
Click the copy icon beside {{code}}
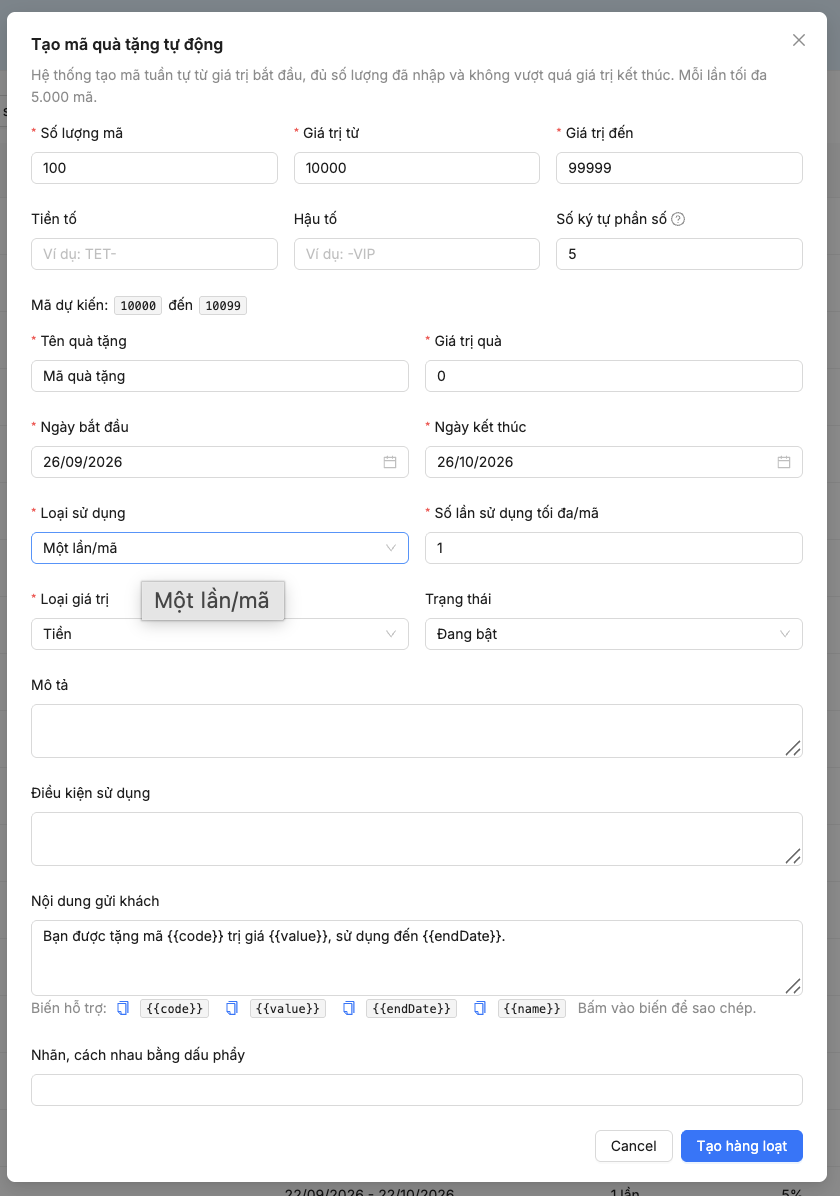[x=123, y=1008]
